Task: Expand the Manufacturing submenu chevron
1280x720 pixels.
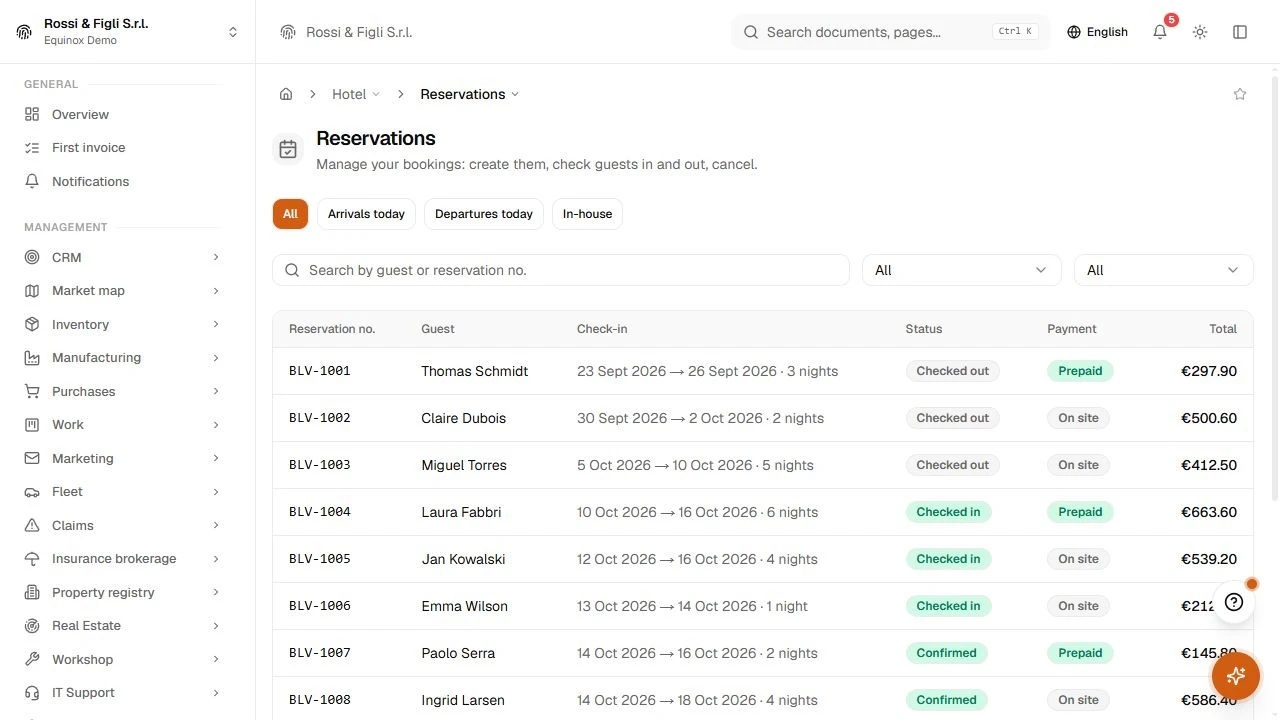Action: click(216, 358)
